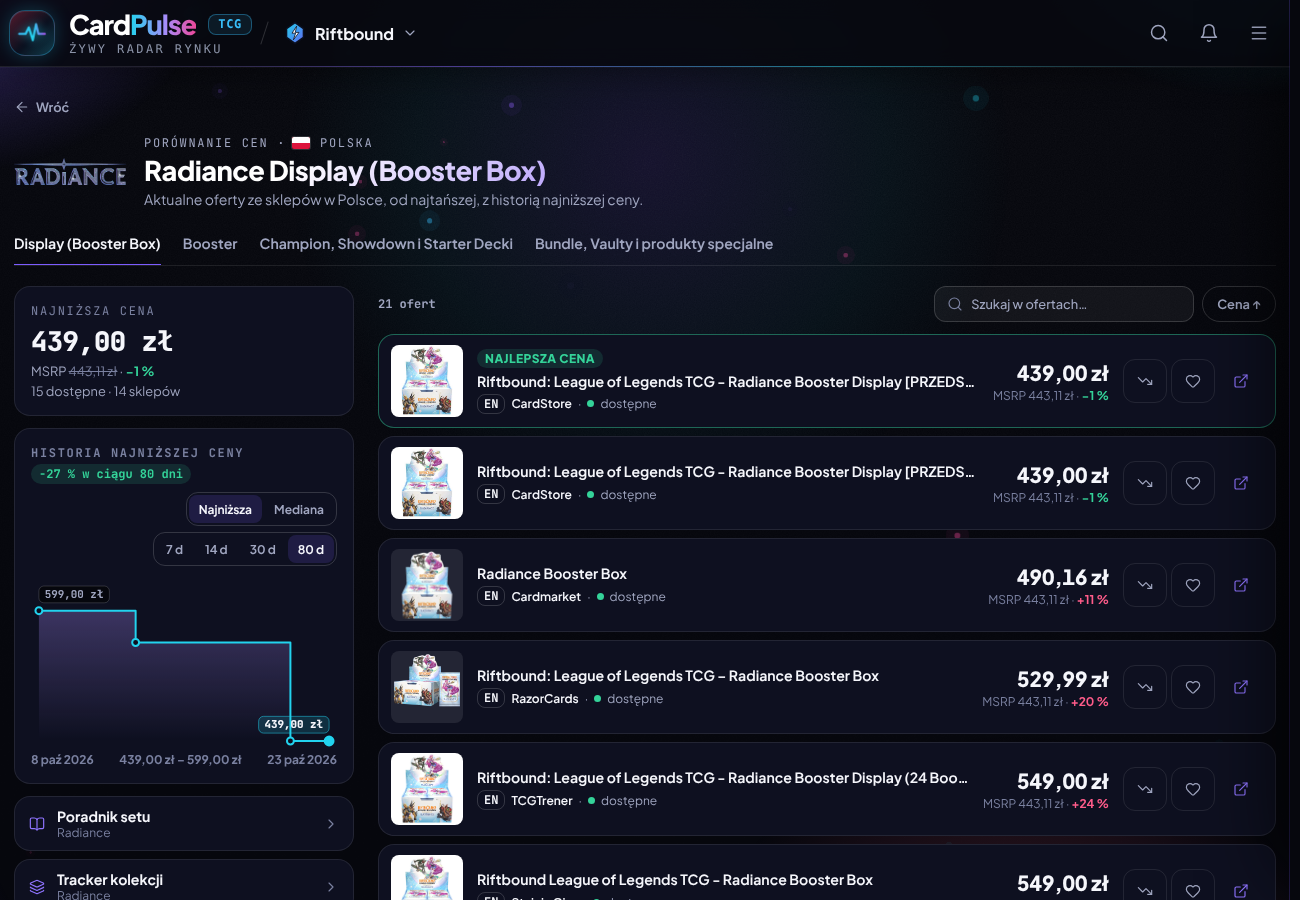
Task: Change sort order with the Cena button
Action: pos(1239,304)
